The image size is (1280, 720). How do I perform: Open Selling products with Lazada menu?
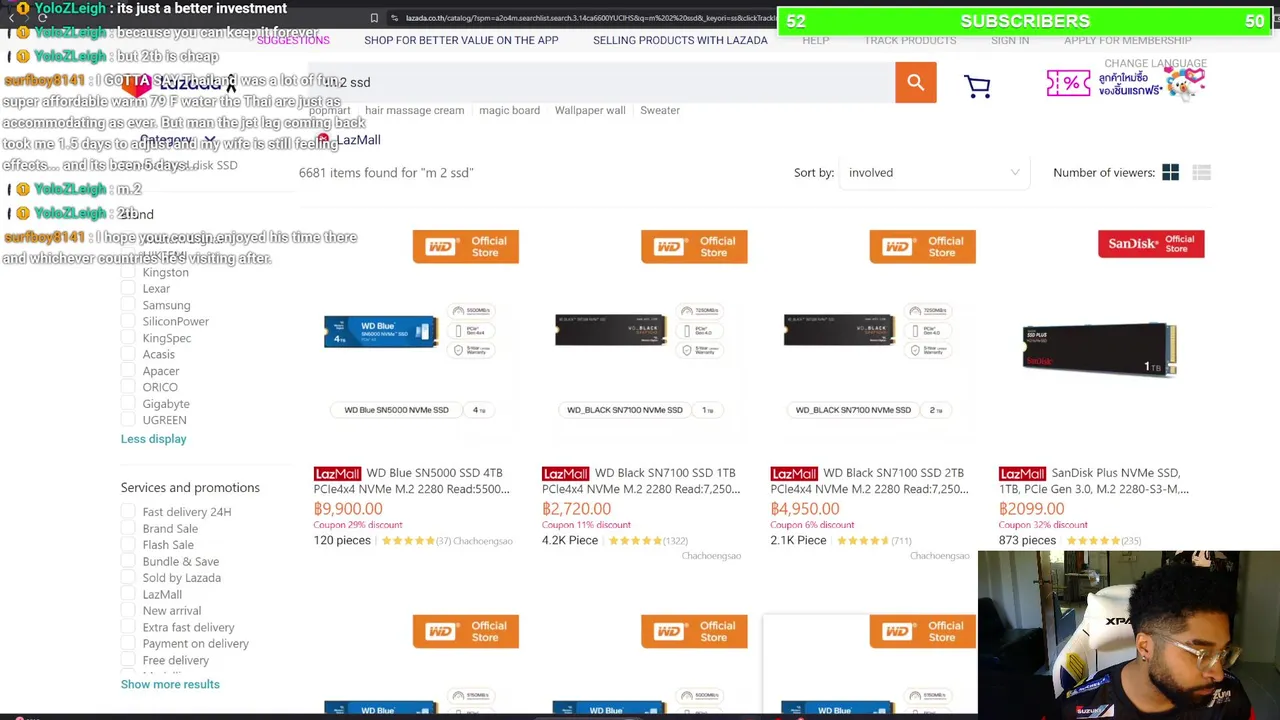680,40
